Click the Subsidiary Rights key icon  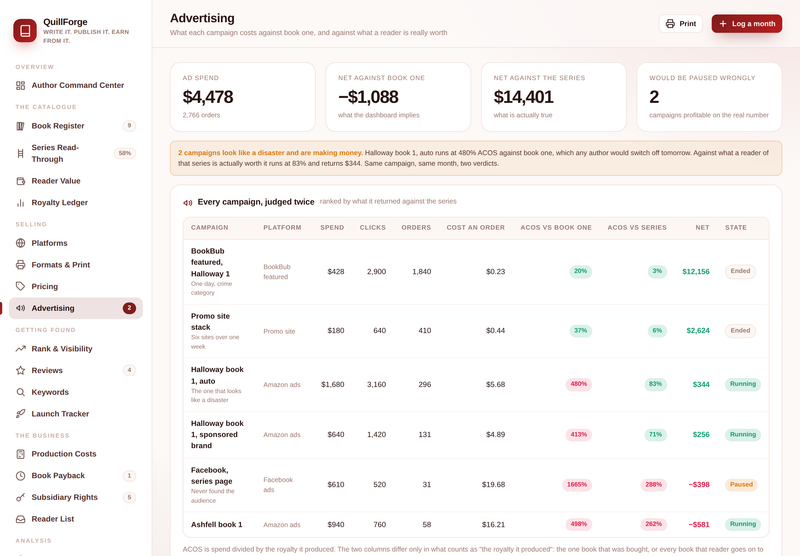point(20,497)
